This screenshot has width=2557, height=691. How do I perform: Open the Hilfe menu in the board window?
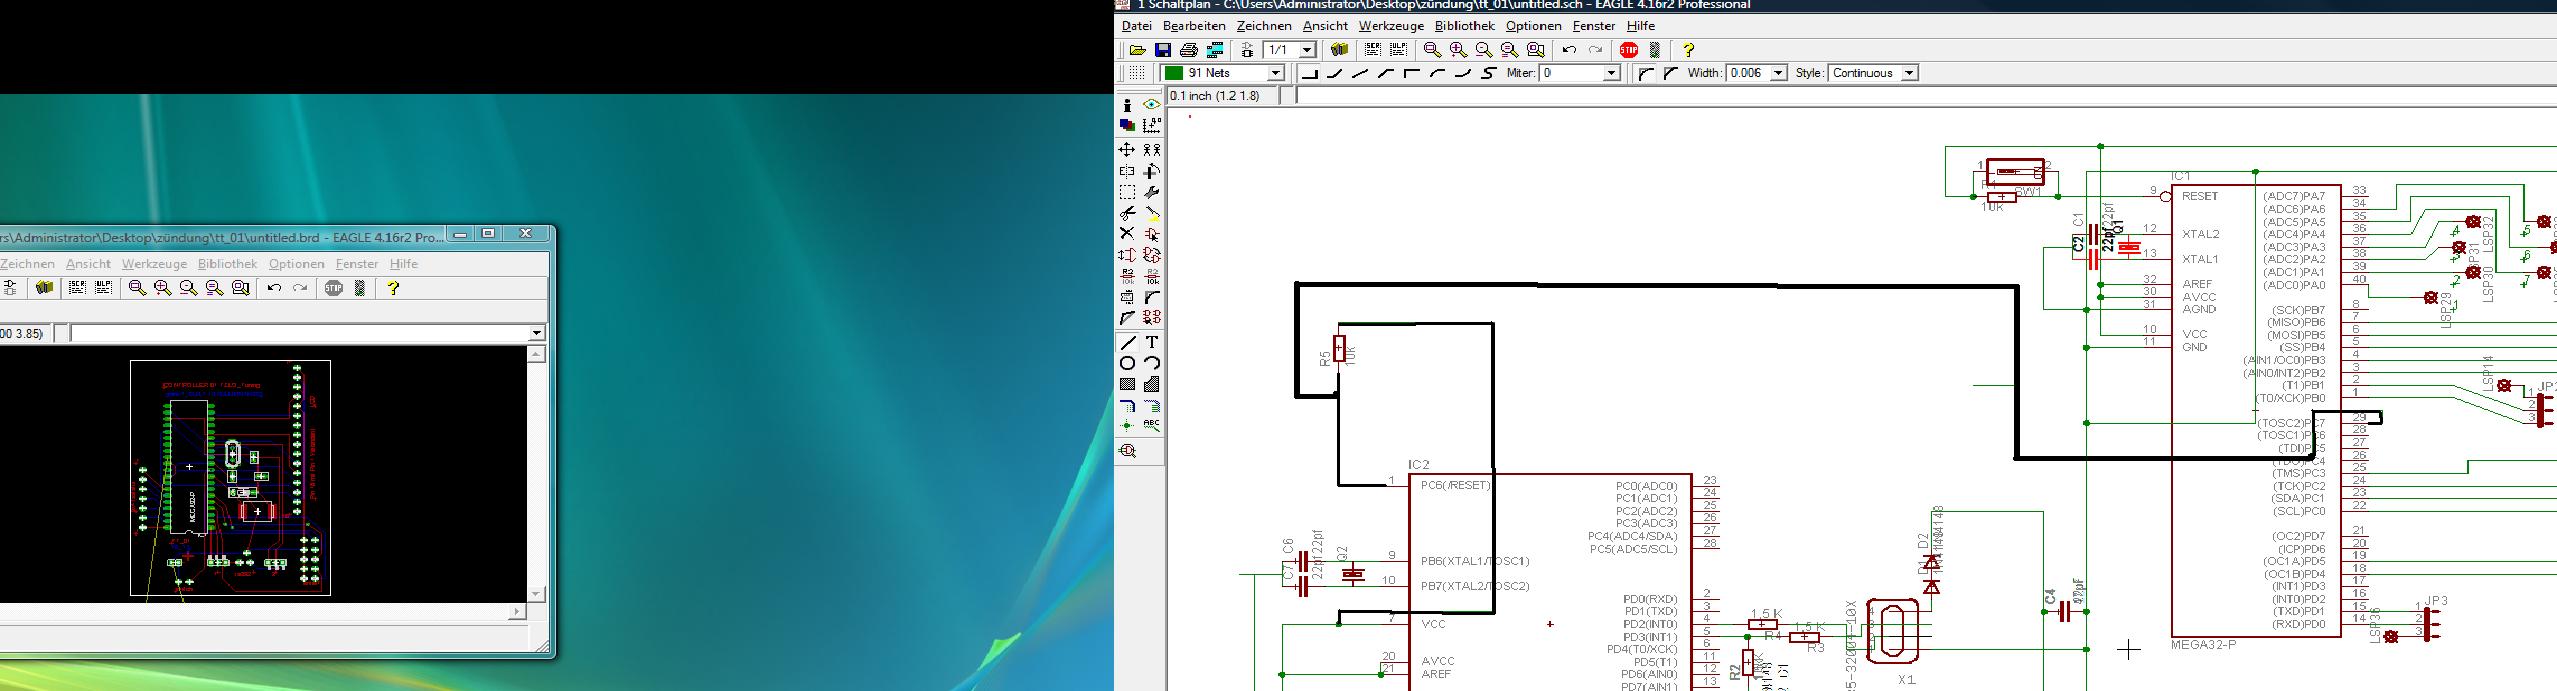pyautogui.click(x=404, y=264)
